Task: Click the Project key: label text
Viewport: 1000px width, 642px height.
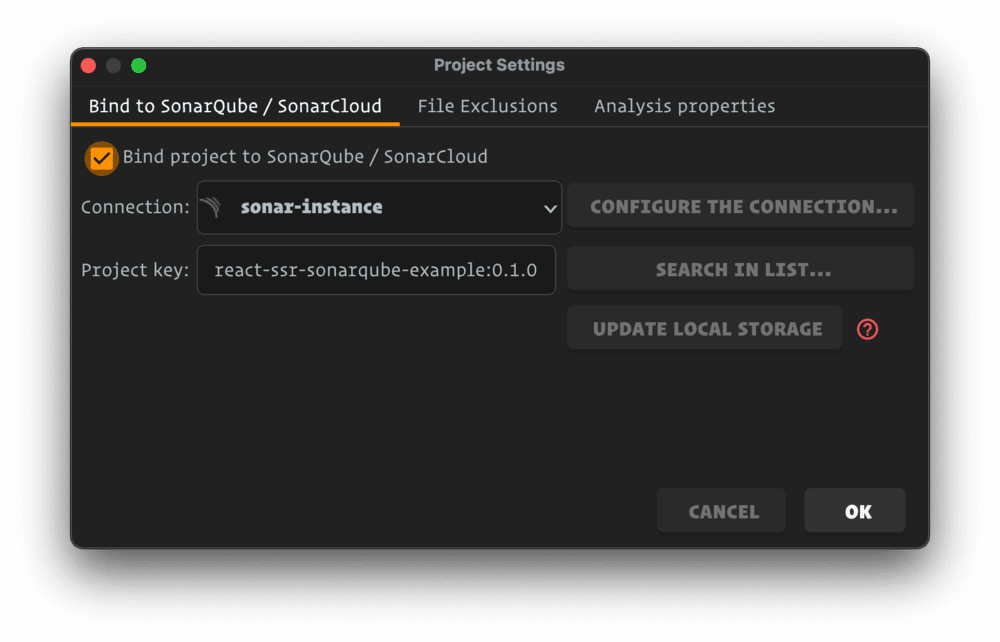Action: 135,270
